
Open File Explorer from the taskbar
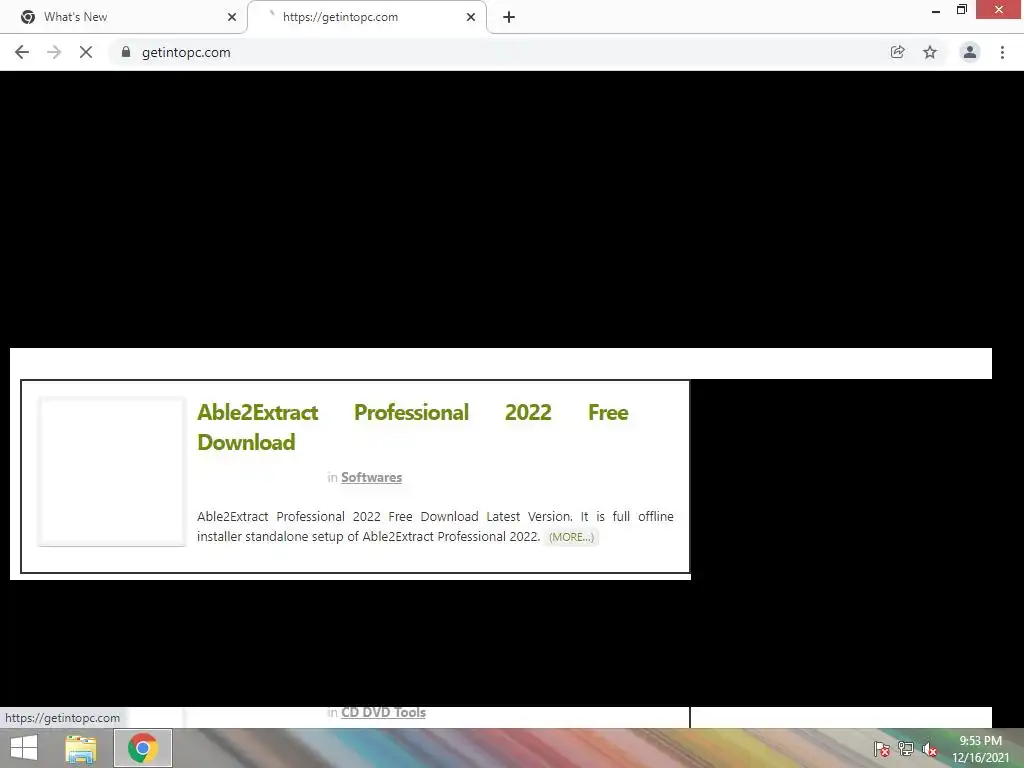(x=81, y=748)
